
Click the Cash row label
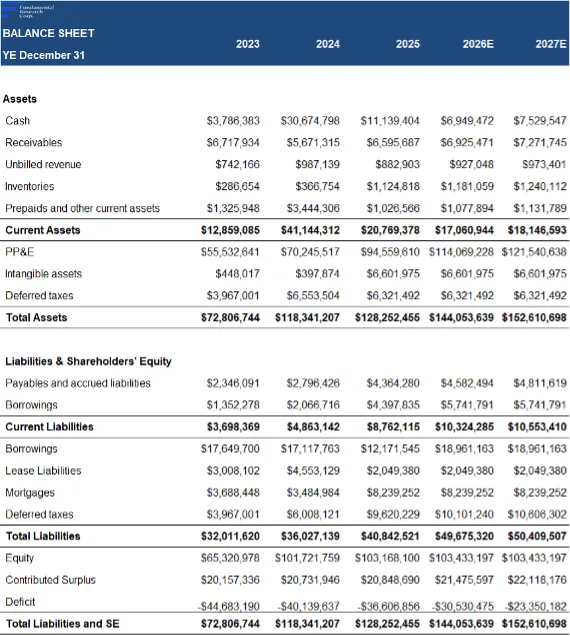click(x=17, y=121)
